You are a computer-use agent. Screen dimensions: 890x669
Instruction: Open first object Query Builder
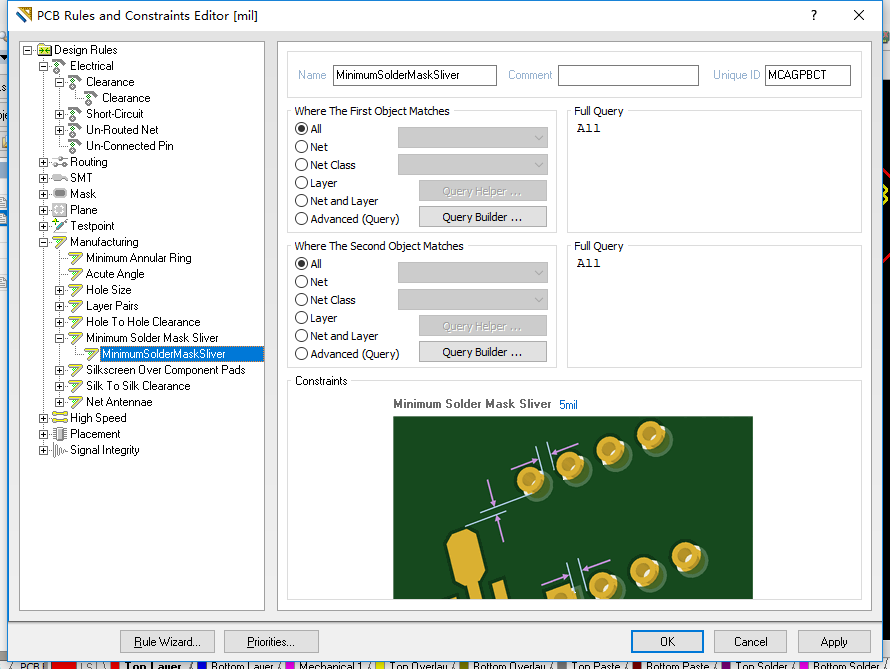pyautogui.click(x=482, y=217)
